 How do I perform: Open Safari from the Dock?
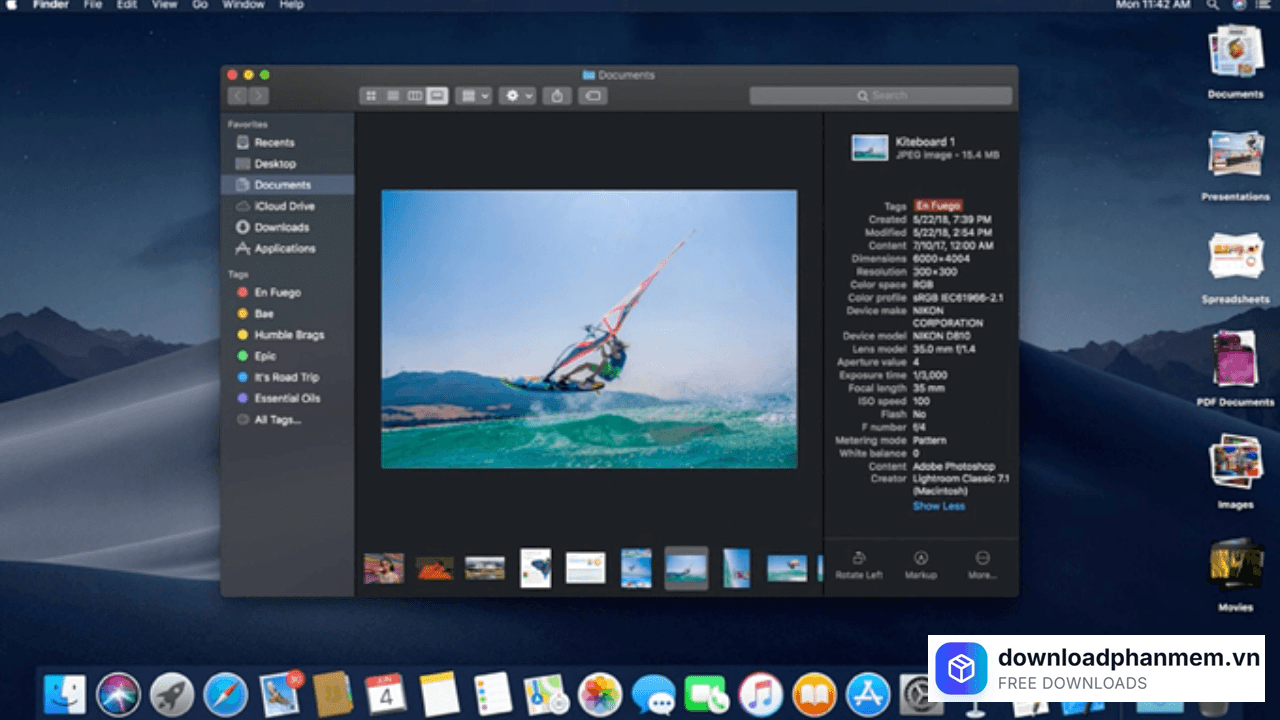pyautogui.click(x=225, y=694)
